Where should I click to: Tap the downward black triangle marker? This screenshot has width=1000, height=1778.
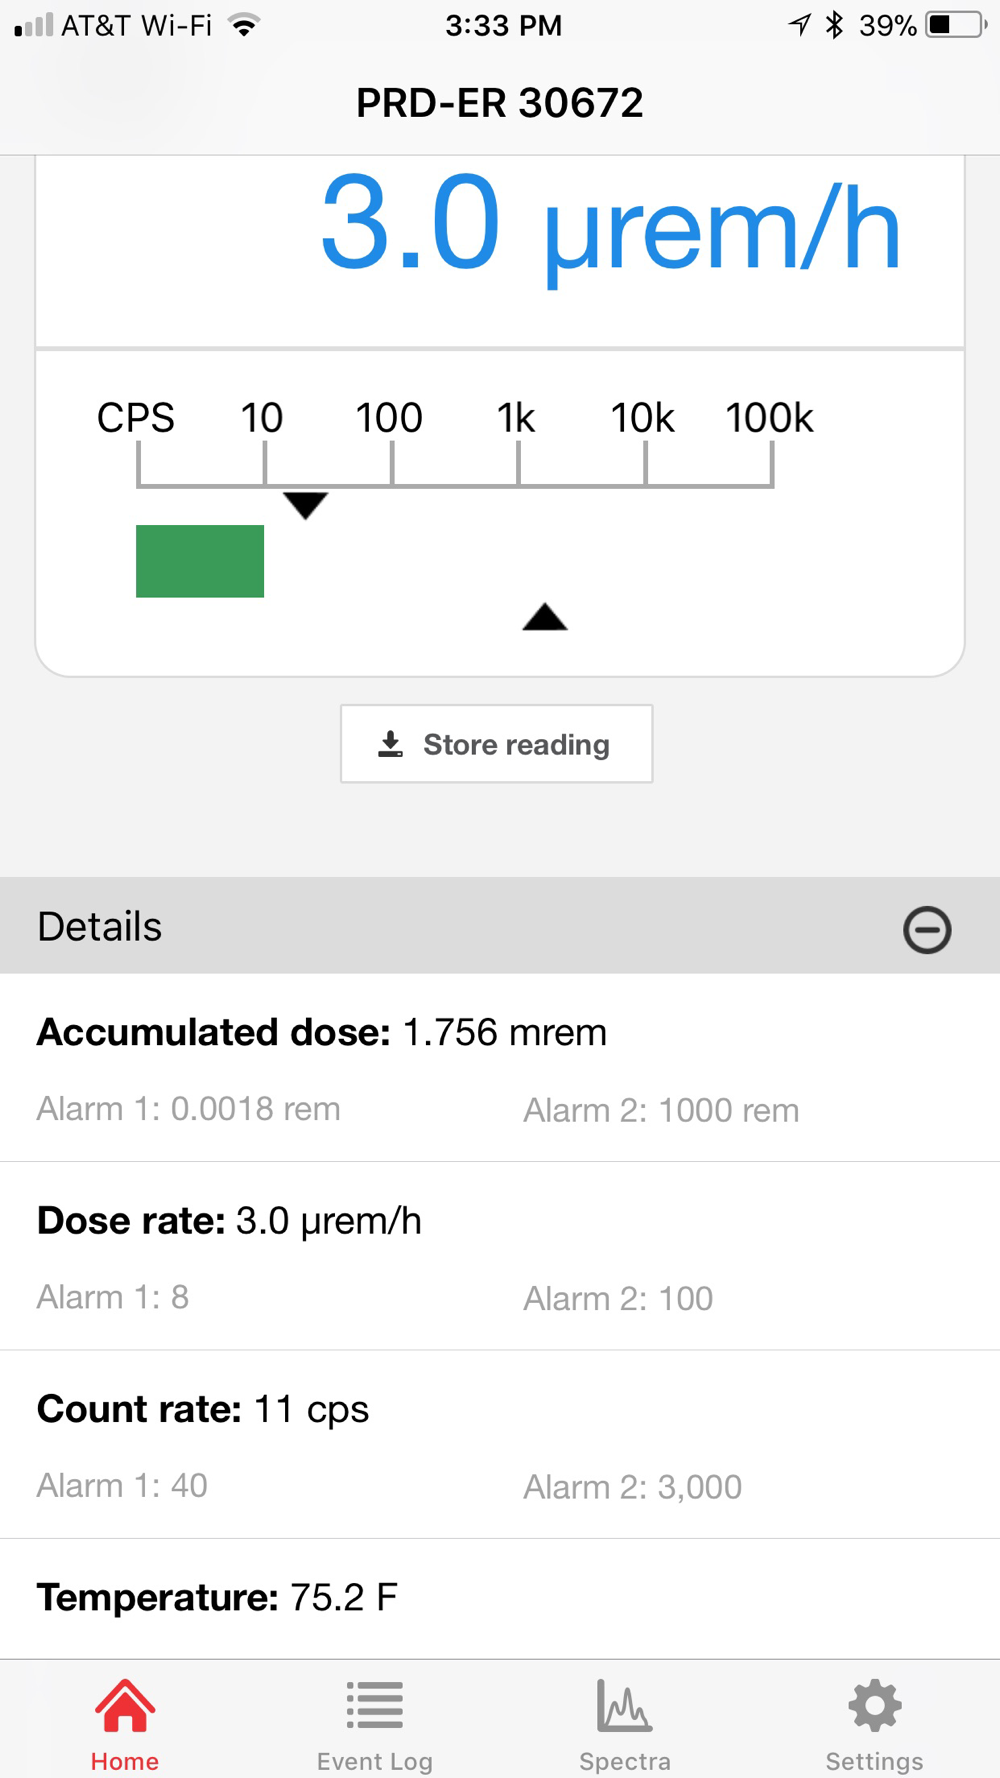(306, 505)
